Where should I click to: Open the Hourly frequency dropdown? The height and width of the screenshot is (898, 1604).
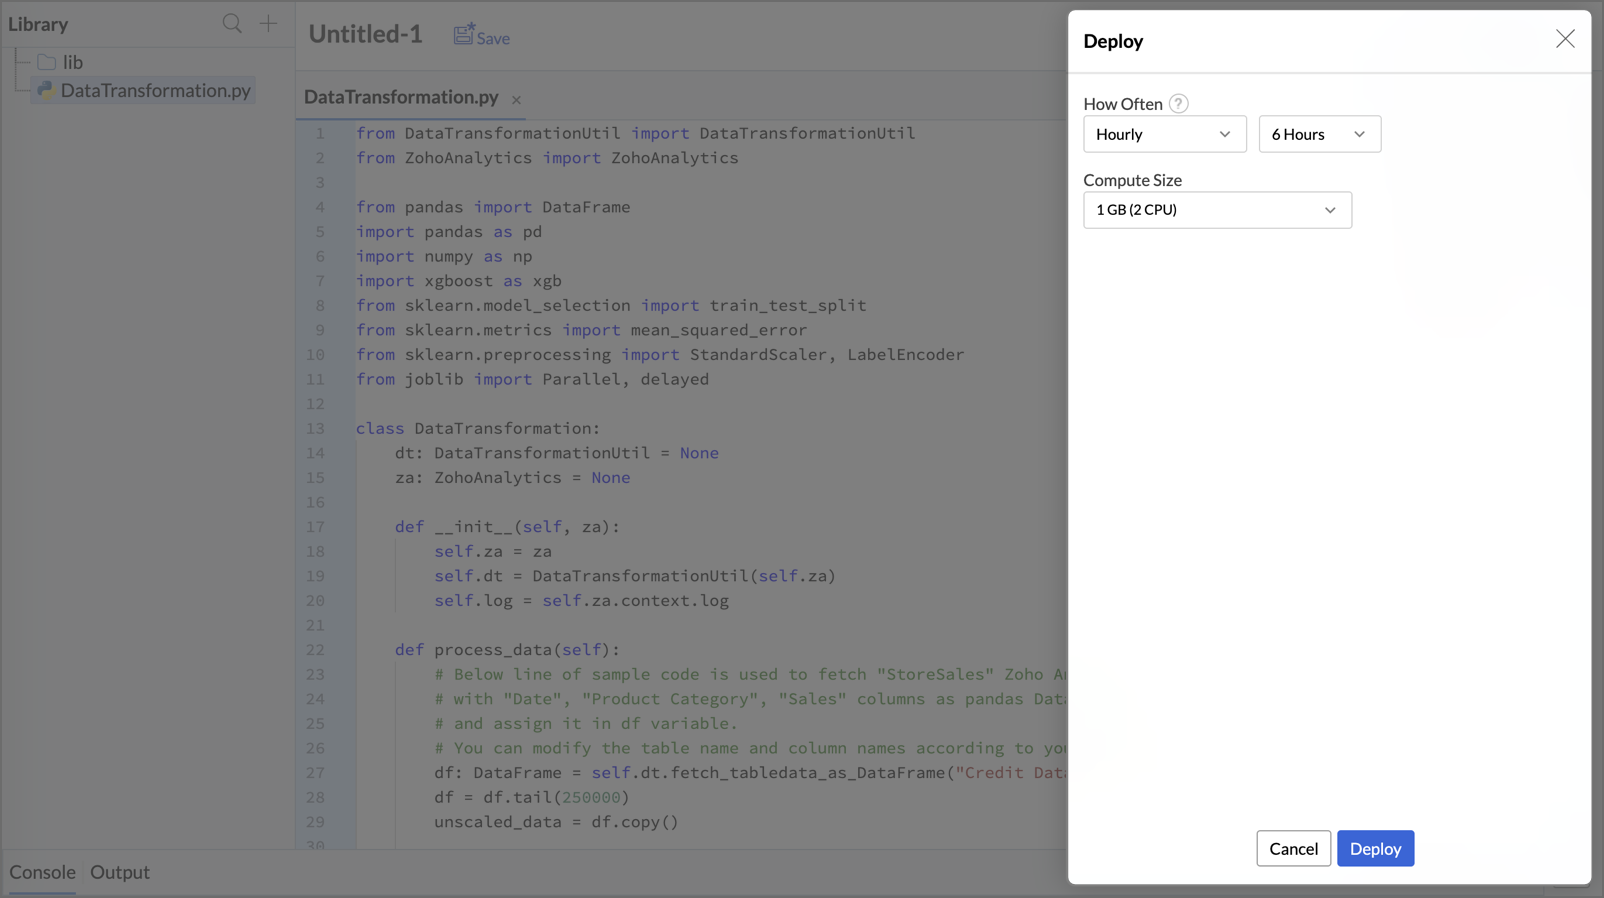click(1165, 134)
